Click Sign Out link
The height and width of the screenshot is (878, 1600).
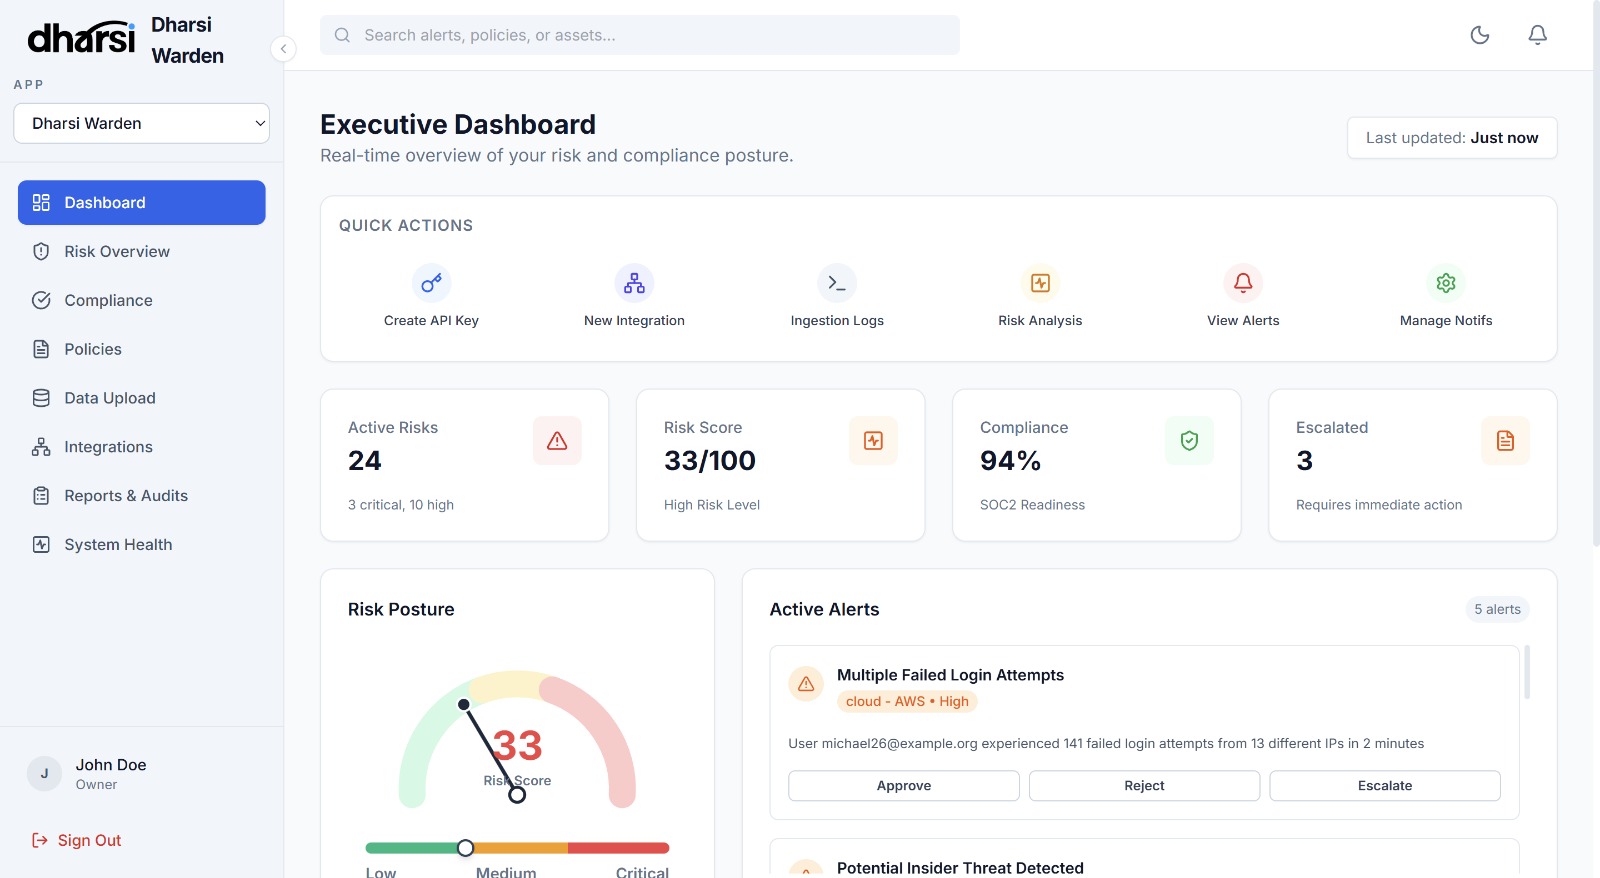tap(89, 841)
